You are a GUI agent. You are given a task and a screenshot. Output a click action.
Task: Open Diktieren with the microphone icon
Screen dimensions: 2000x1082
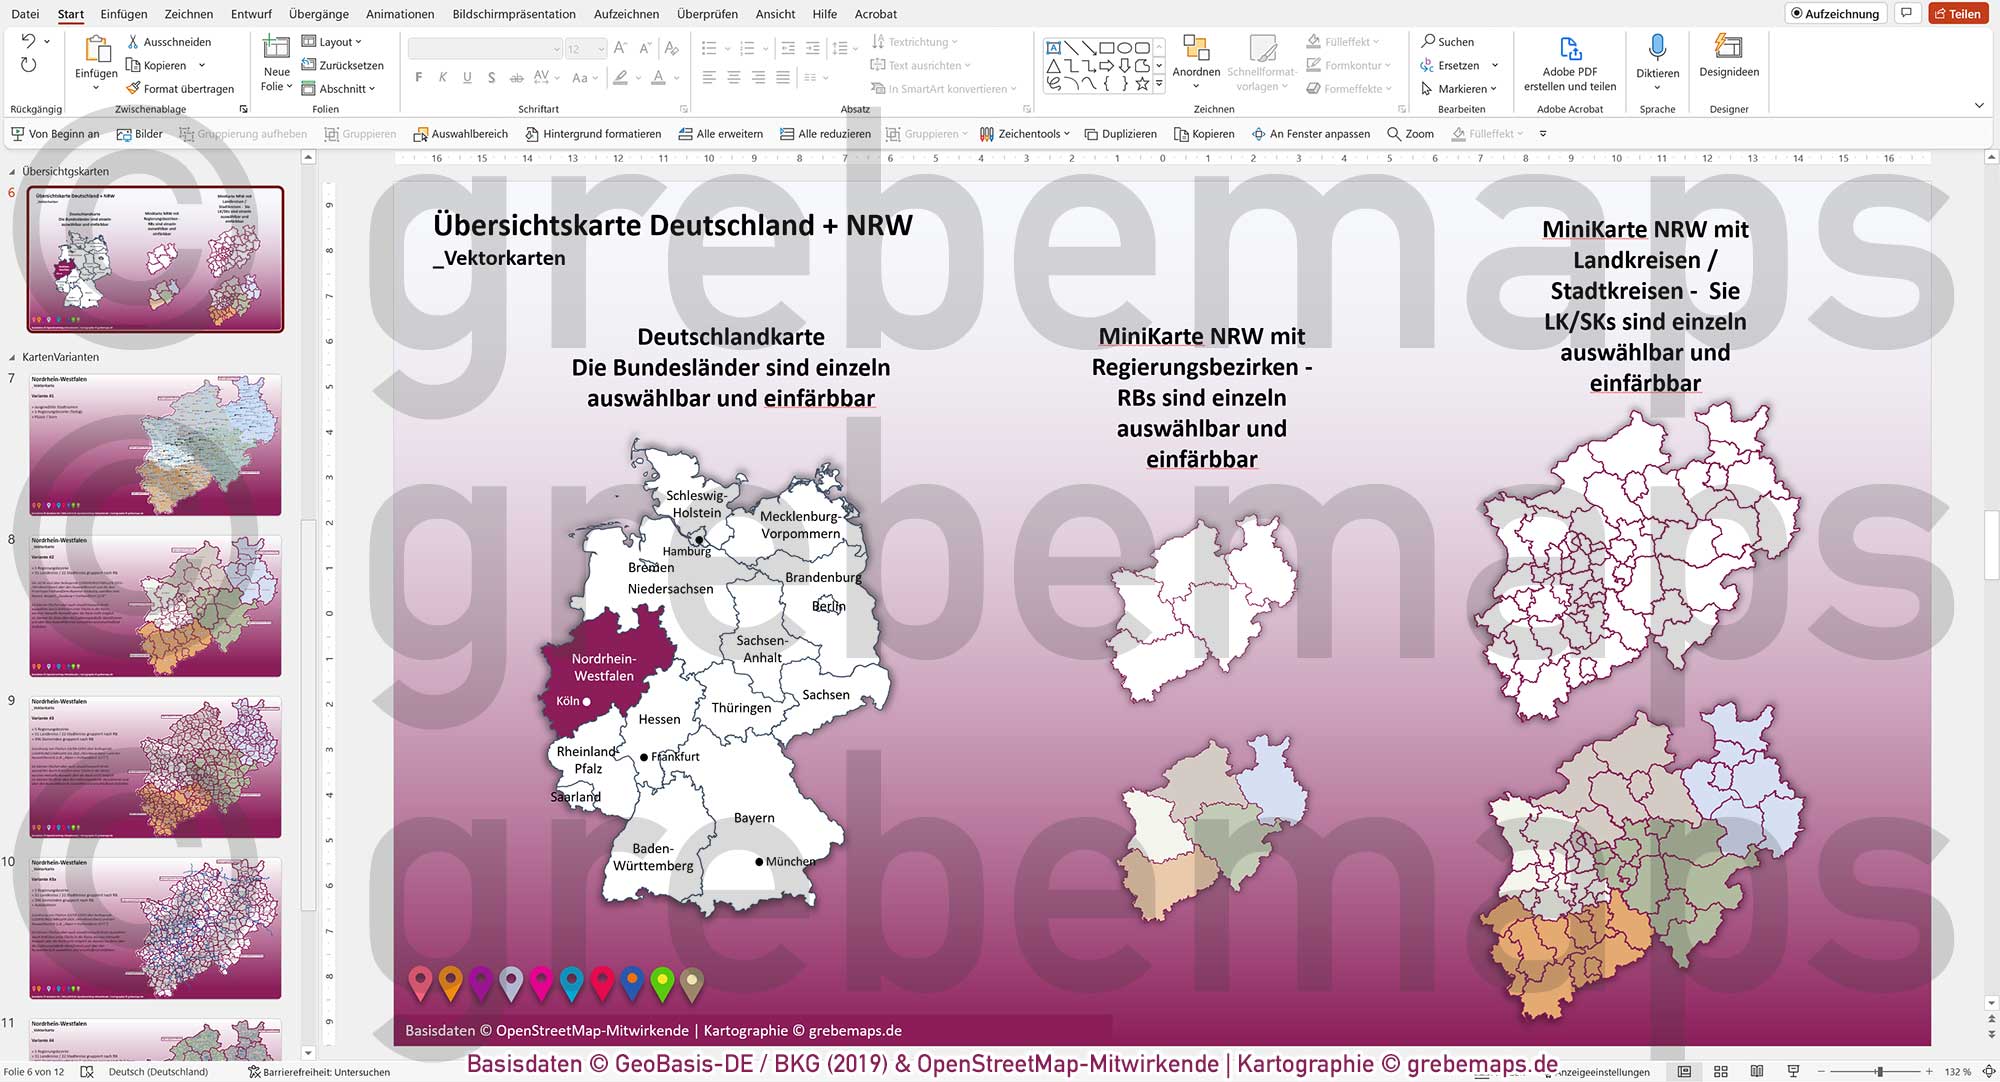(1657, 47)
